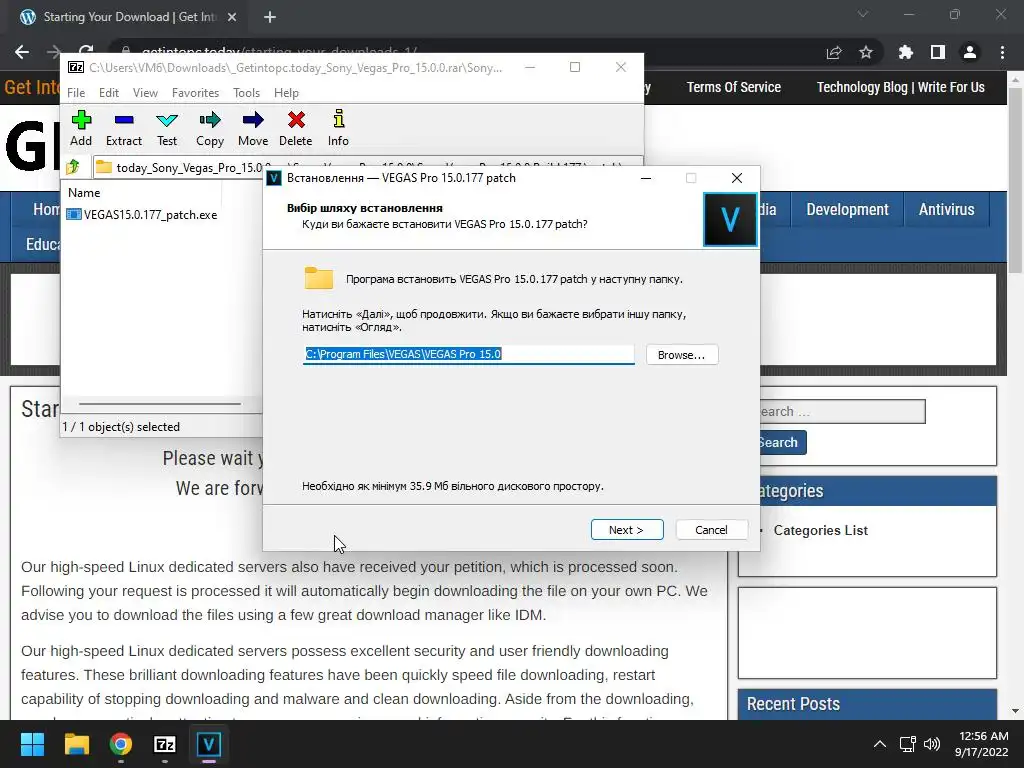The height and width of the screenshot is (768, 1024).
Task: Open the Development category tab on website
Action: pyautogui.click(x=847, y=209)
